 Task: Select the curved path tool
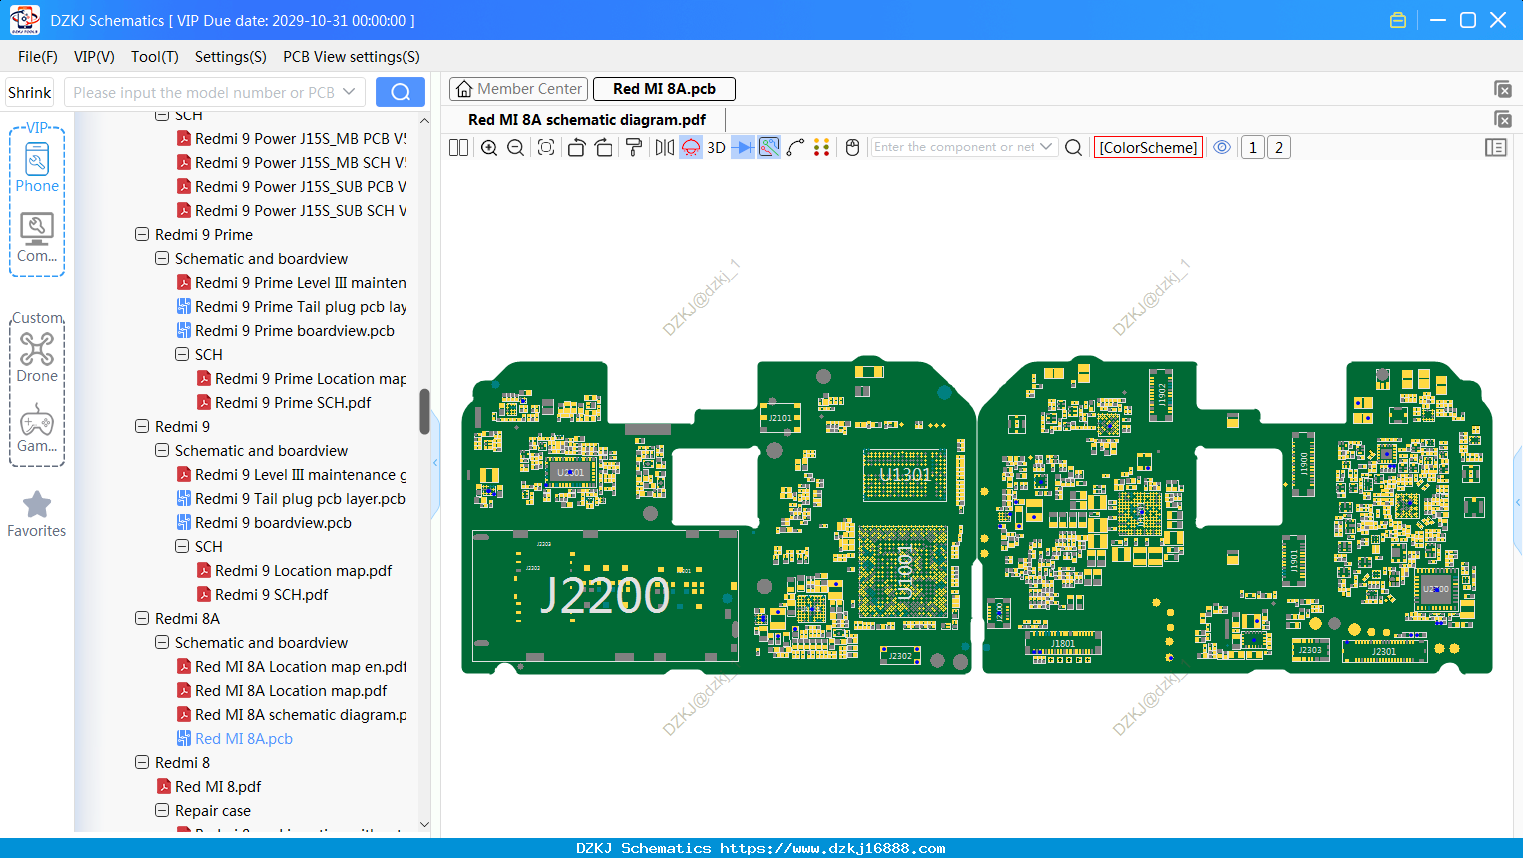point(796,147)
